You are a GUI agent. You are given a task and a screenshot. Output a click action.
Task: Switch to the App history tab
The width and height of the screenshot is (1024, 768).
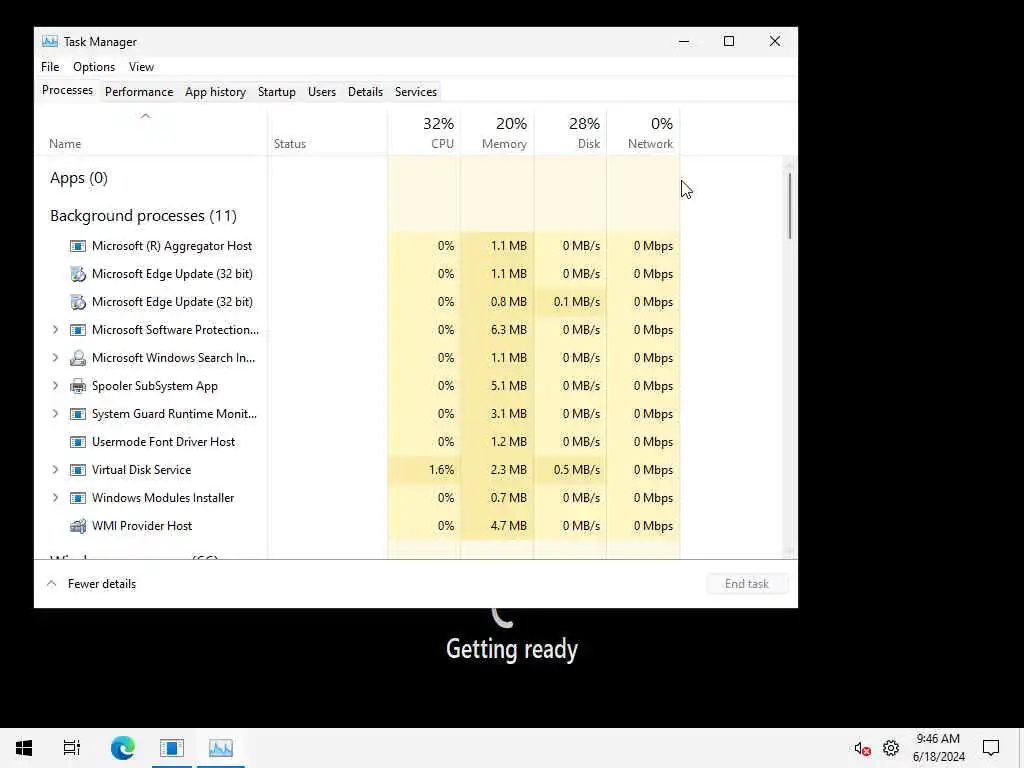coord(216,92)
